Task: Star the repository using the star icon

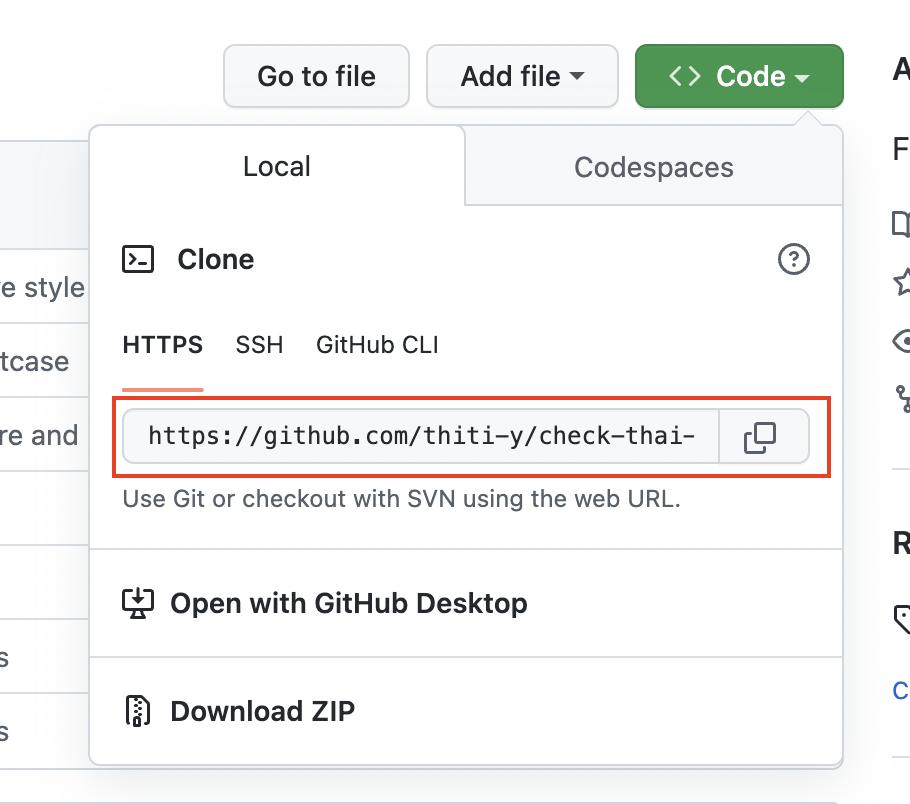Action: [903, 284]
